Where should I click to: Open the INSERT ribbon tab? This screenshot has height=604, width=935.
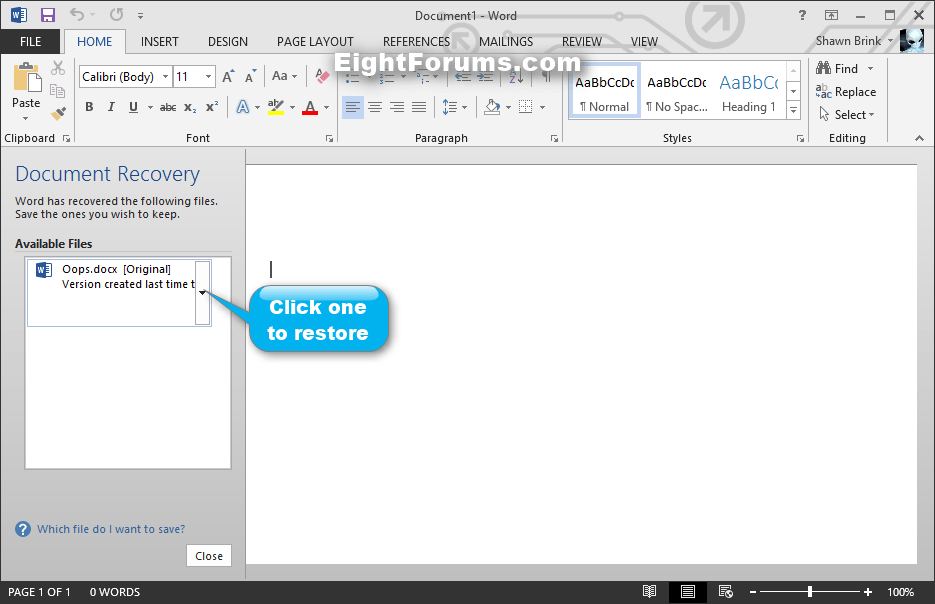tap(160, 42)
